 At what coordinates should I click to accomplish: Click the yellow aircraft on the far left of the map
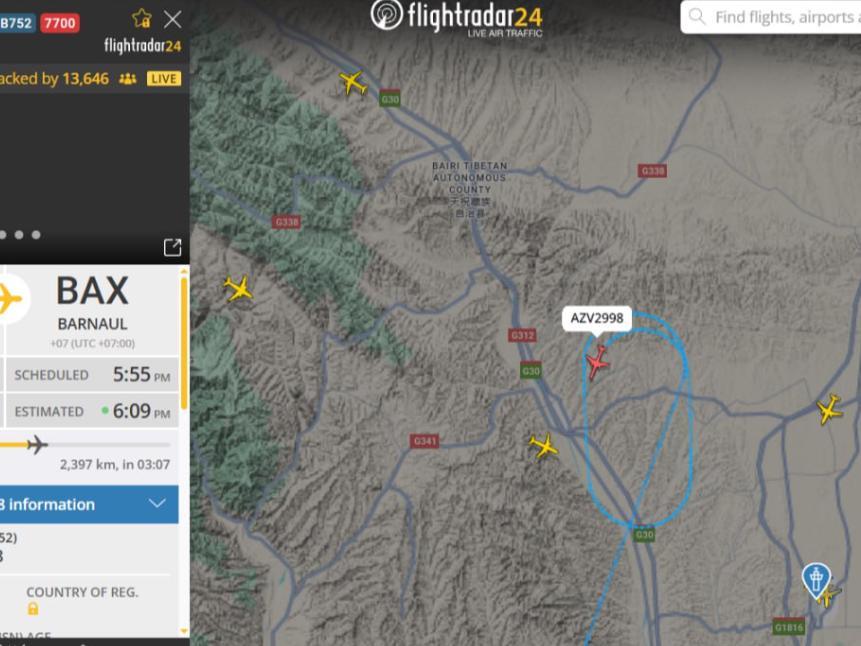pyautogui.click(x=238, y=288)
